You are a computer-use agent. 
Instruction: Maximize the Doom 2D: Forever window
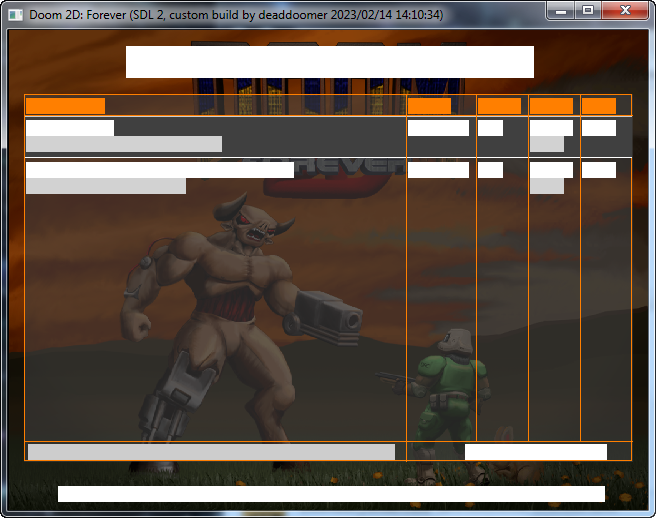tap(588, 10)
